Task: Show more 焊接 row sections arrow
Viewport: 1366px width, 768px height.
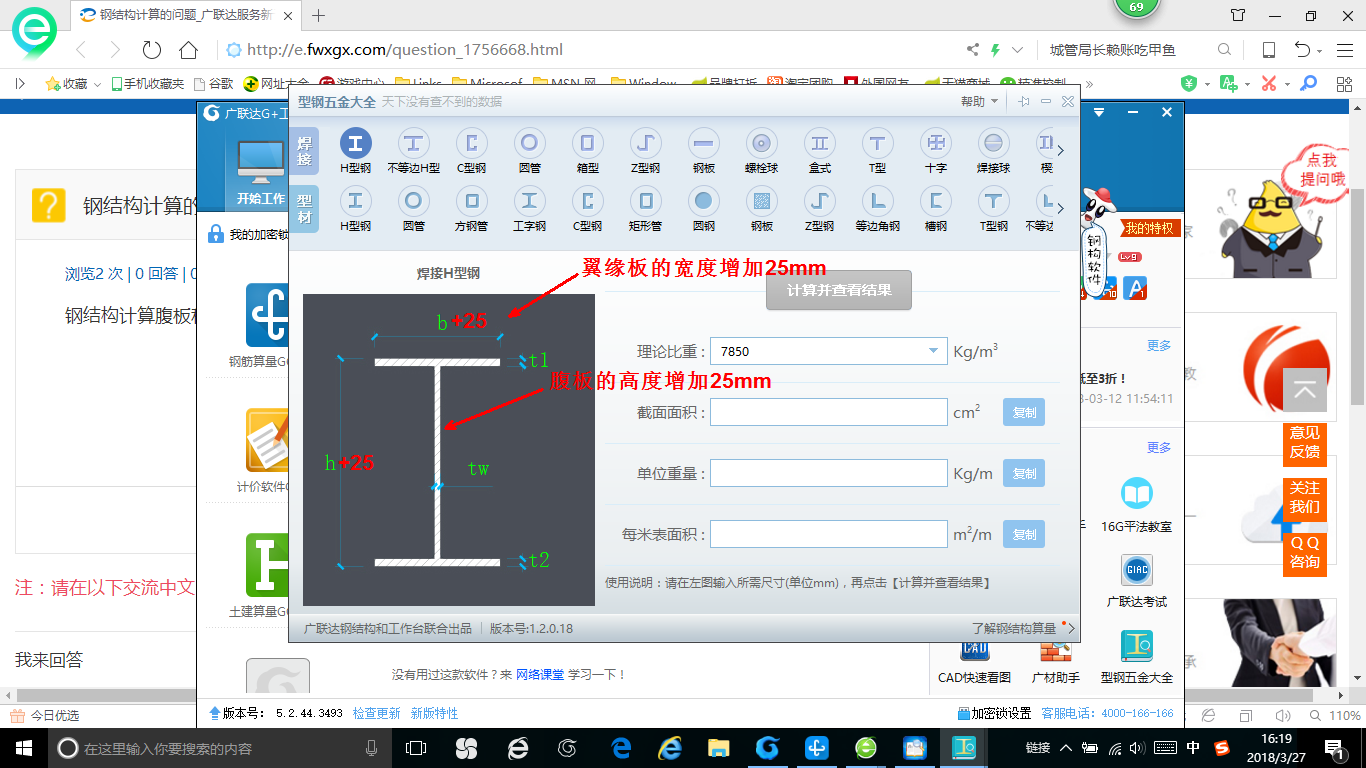Action: click(1060, 151)
